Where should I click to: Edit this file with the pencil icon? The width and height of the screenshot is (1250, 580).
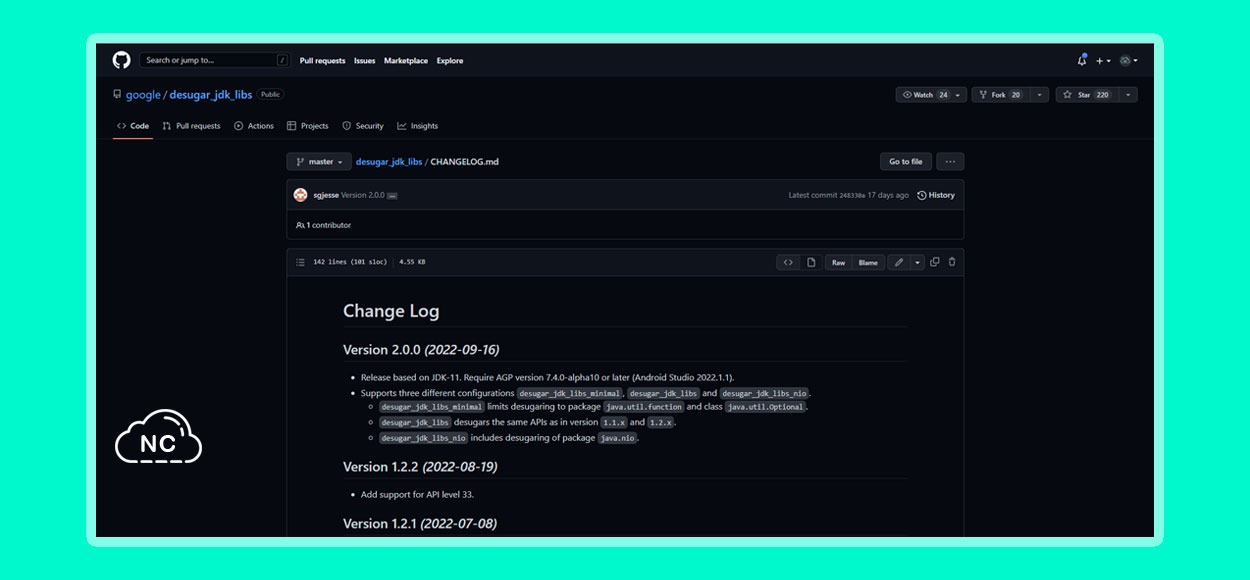click(899, 262)
